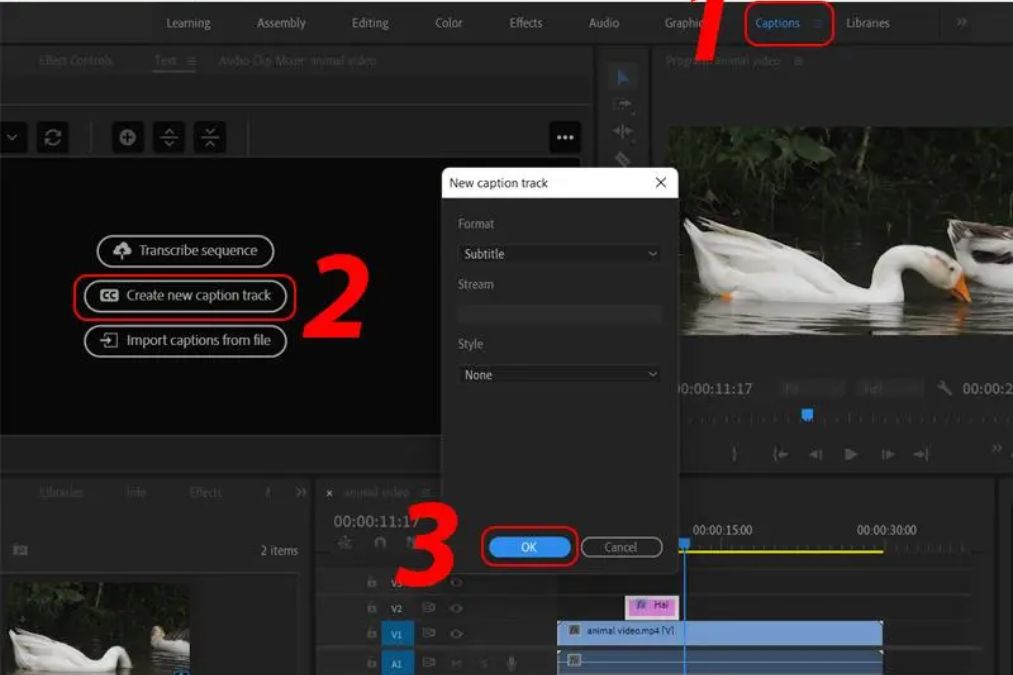
Task: Switch to the Captions workspace tab
Action: pyautogui.click(x=777, y=23)
